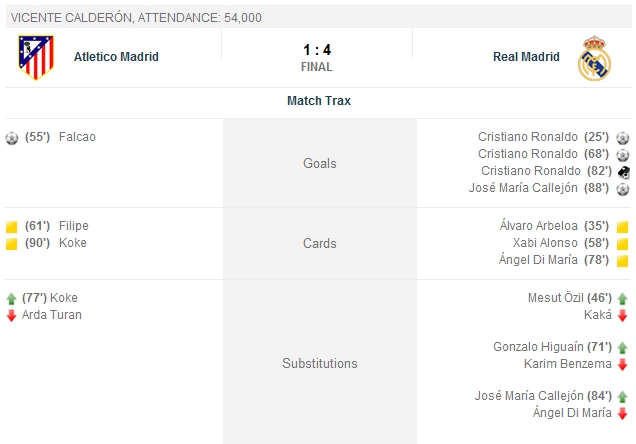Click the Cards section label
The height and width of the screenshot is (444, 636).
click(319, 243)
